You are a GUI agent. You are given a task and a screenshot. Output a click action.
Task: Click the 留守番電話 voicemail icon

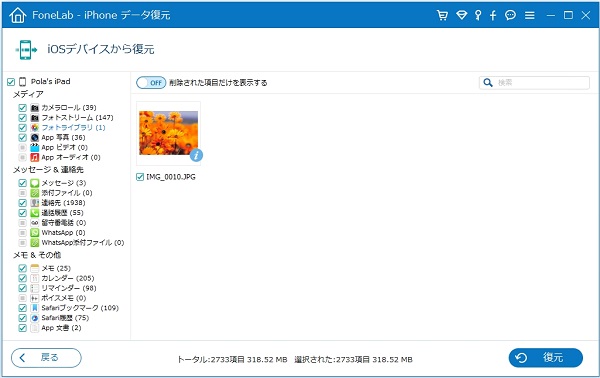click(34, 223)
